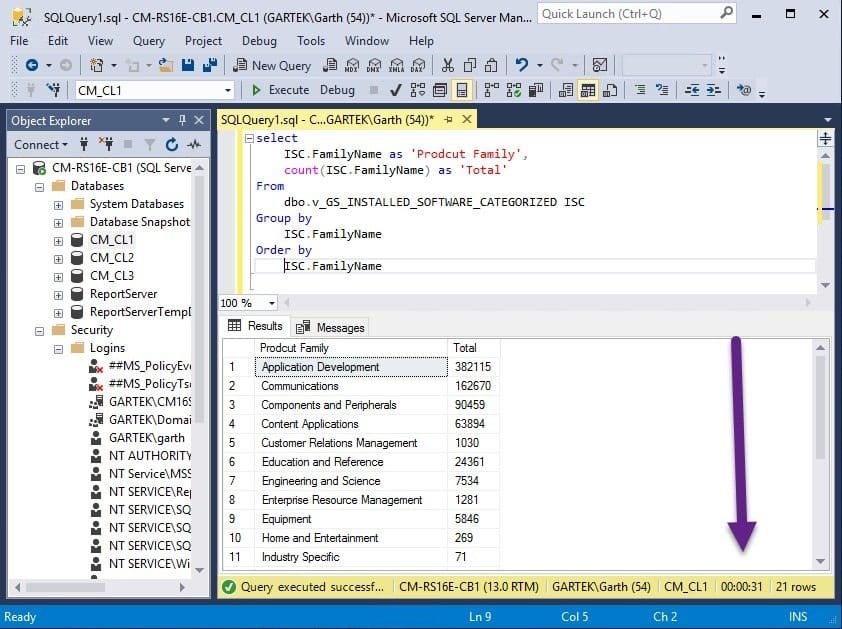Collapse the Databases folder node
Image resolution: width=842 pixels, height=629 pixels.
click(x=39, y=187)
